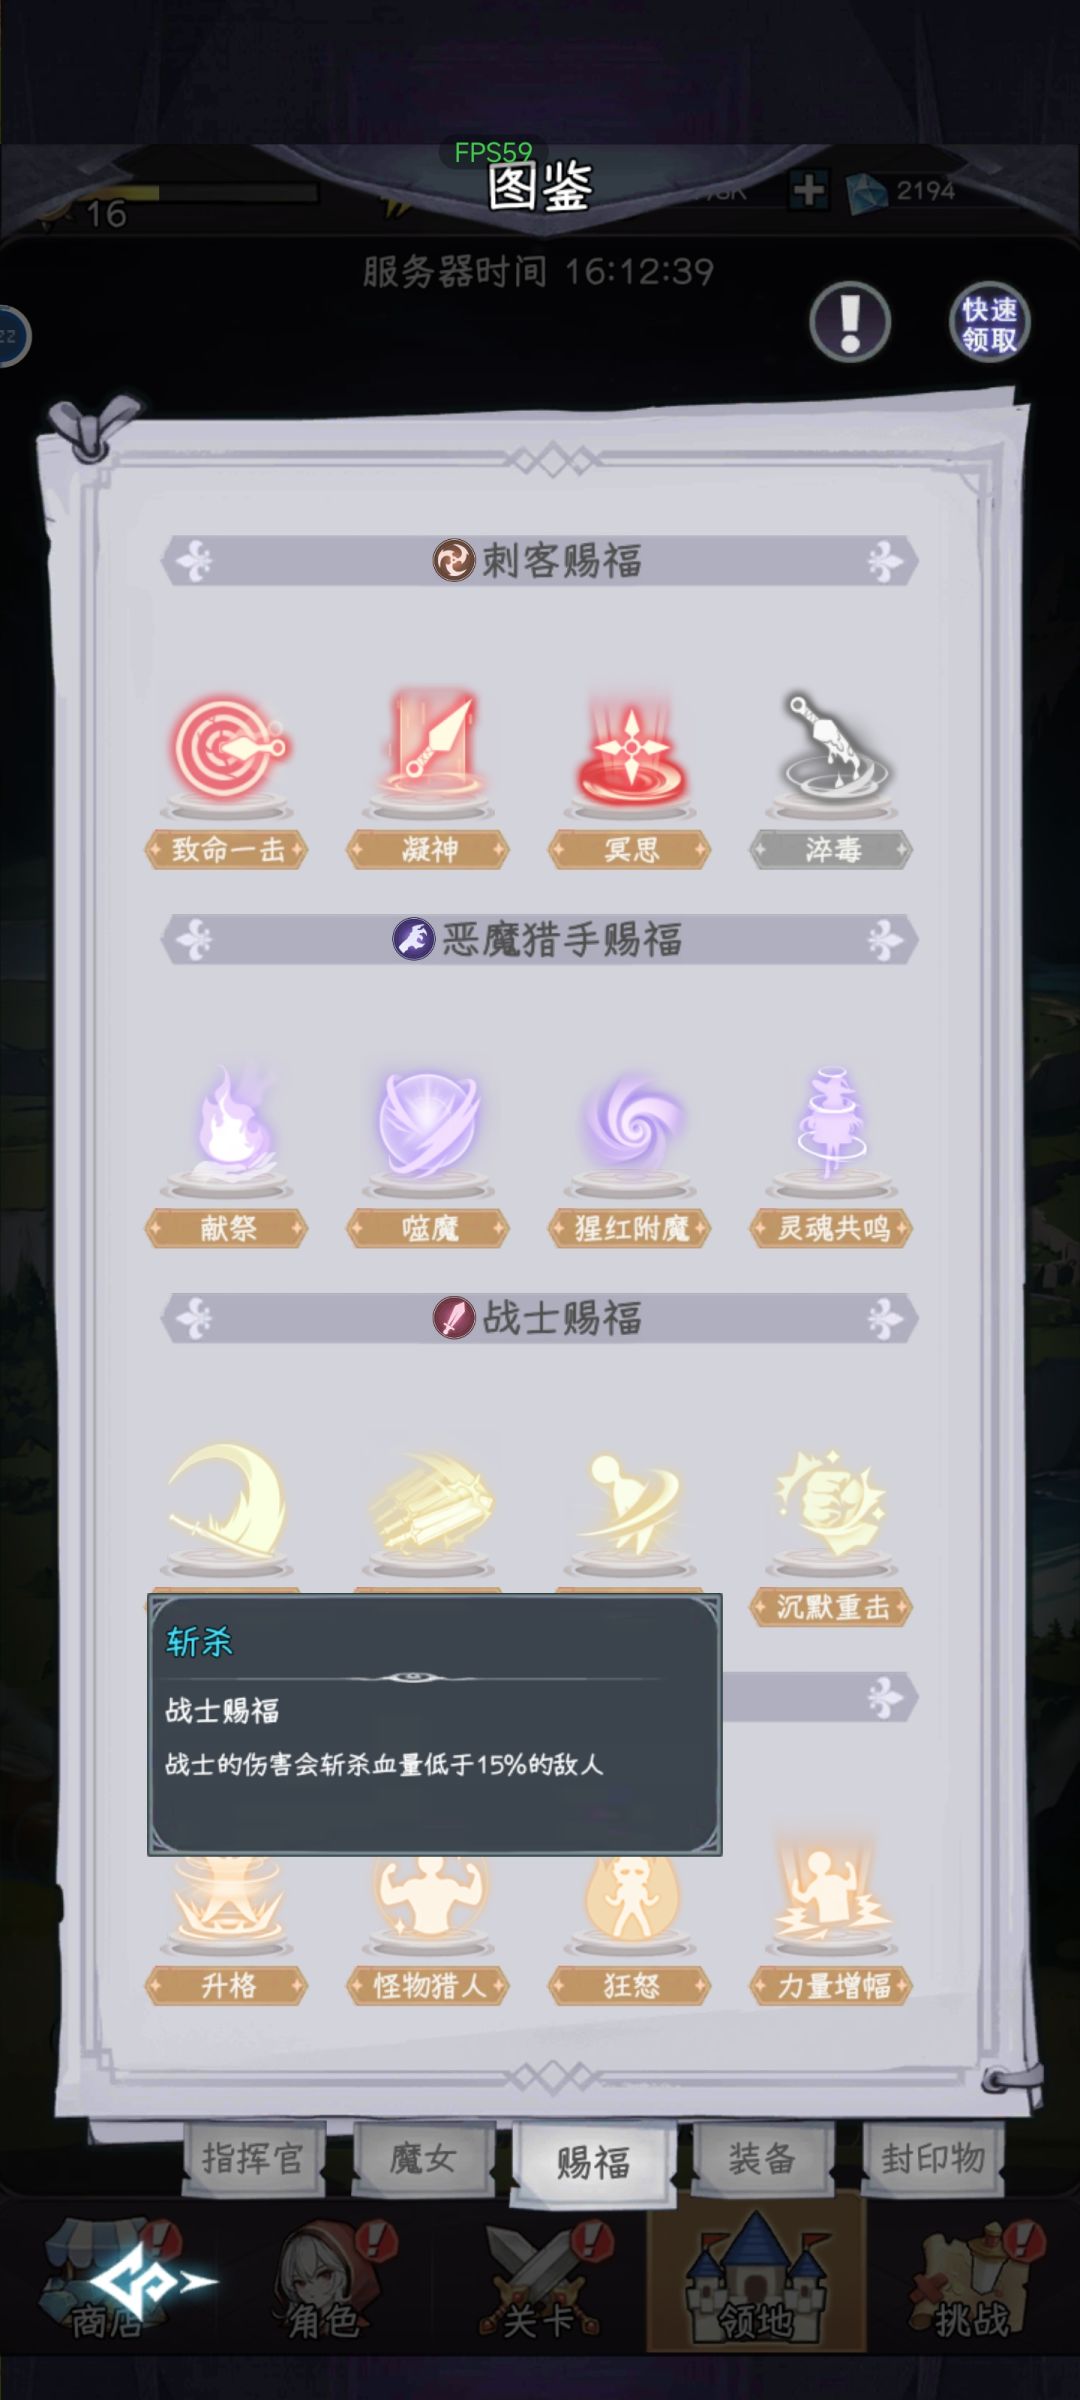Image resolution: width=1080 pixels, height=2400 pixels.
Task: Switch to the 魔女 tab
Action: pyautogui.click(x=423, y=2158)
